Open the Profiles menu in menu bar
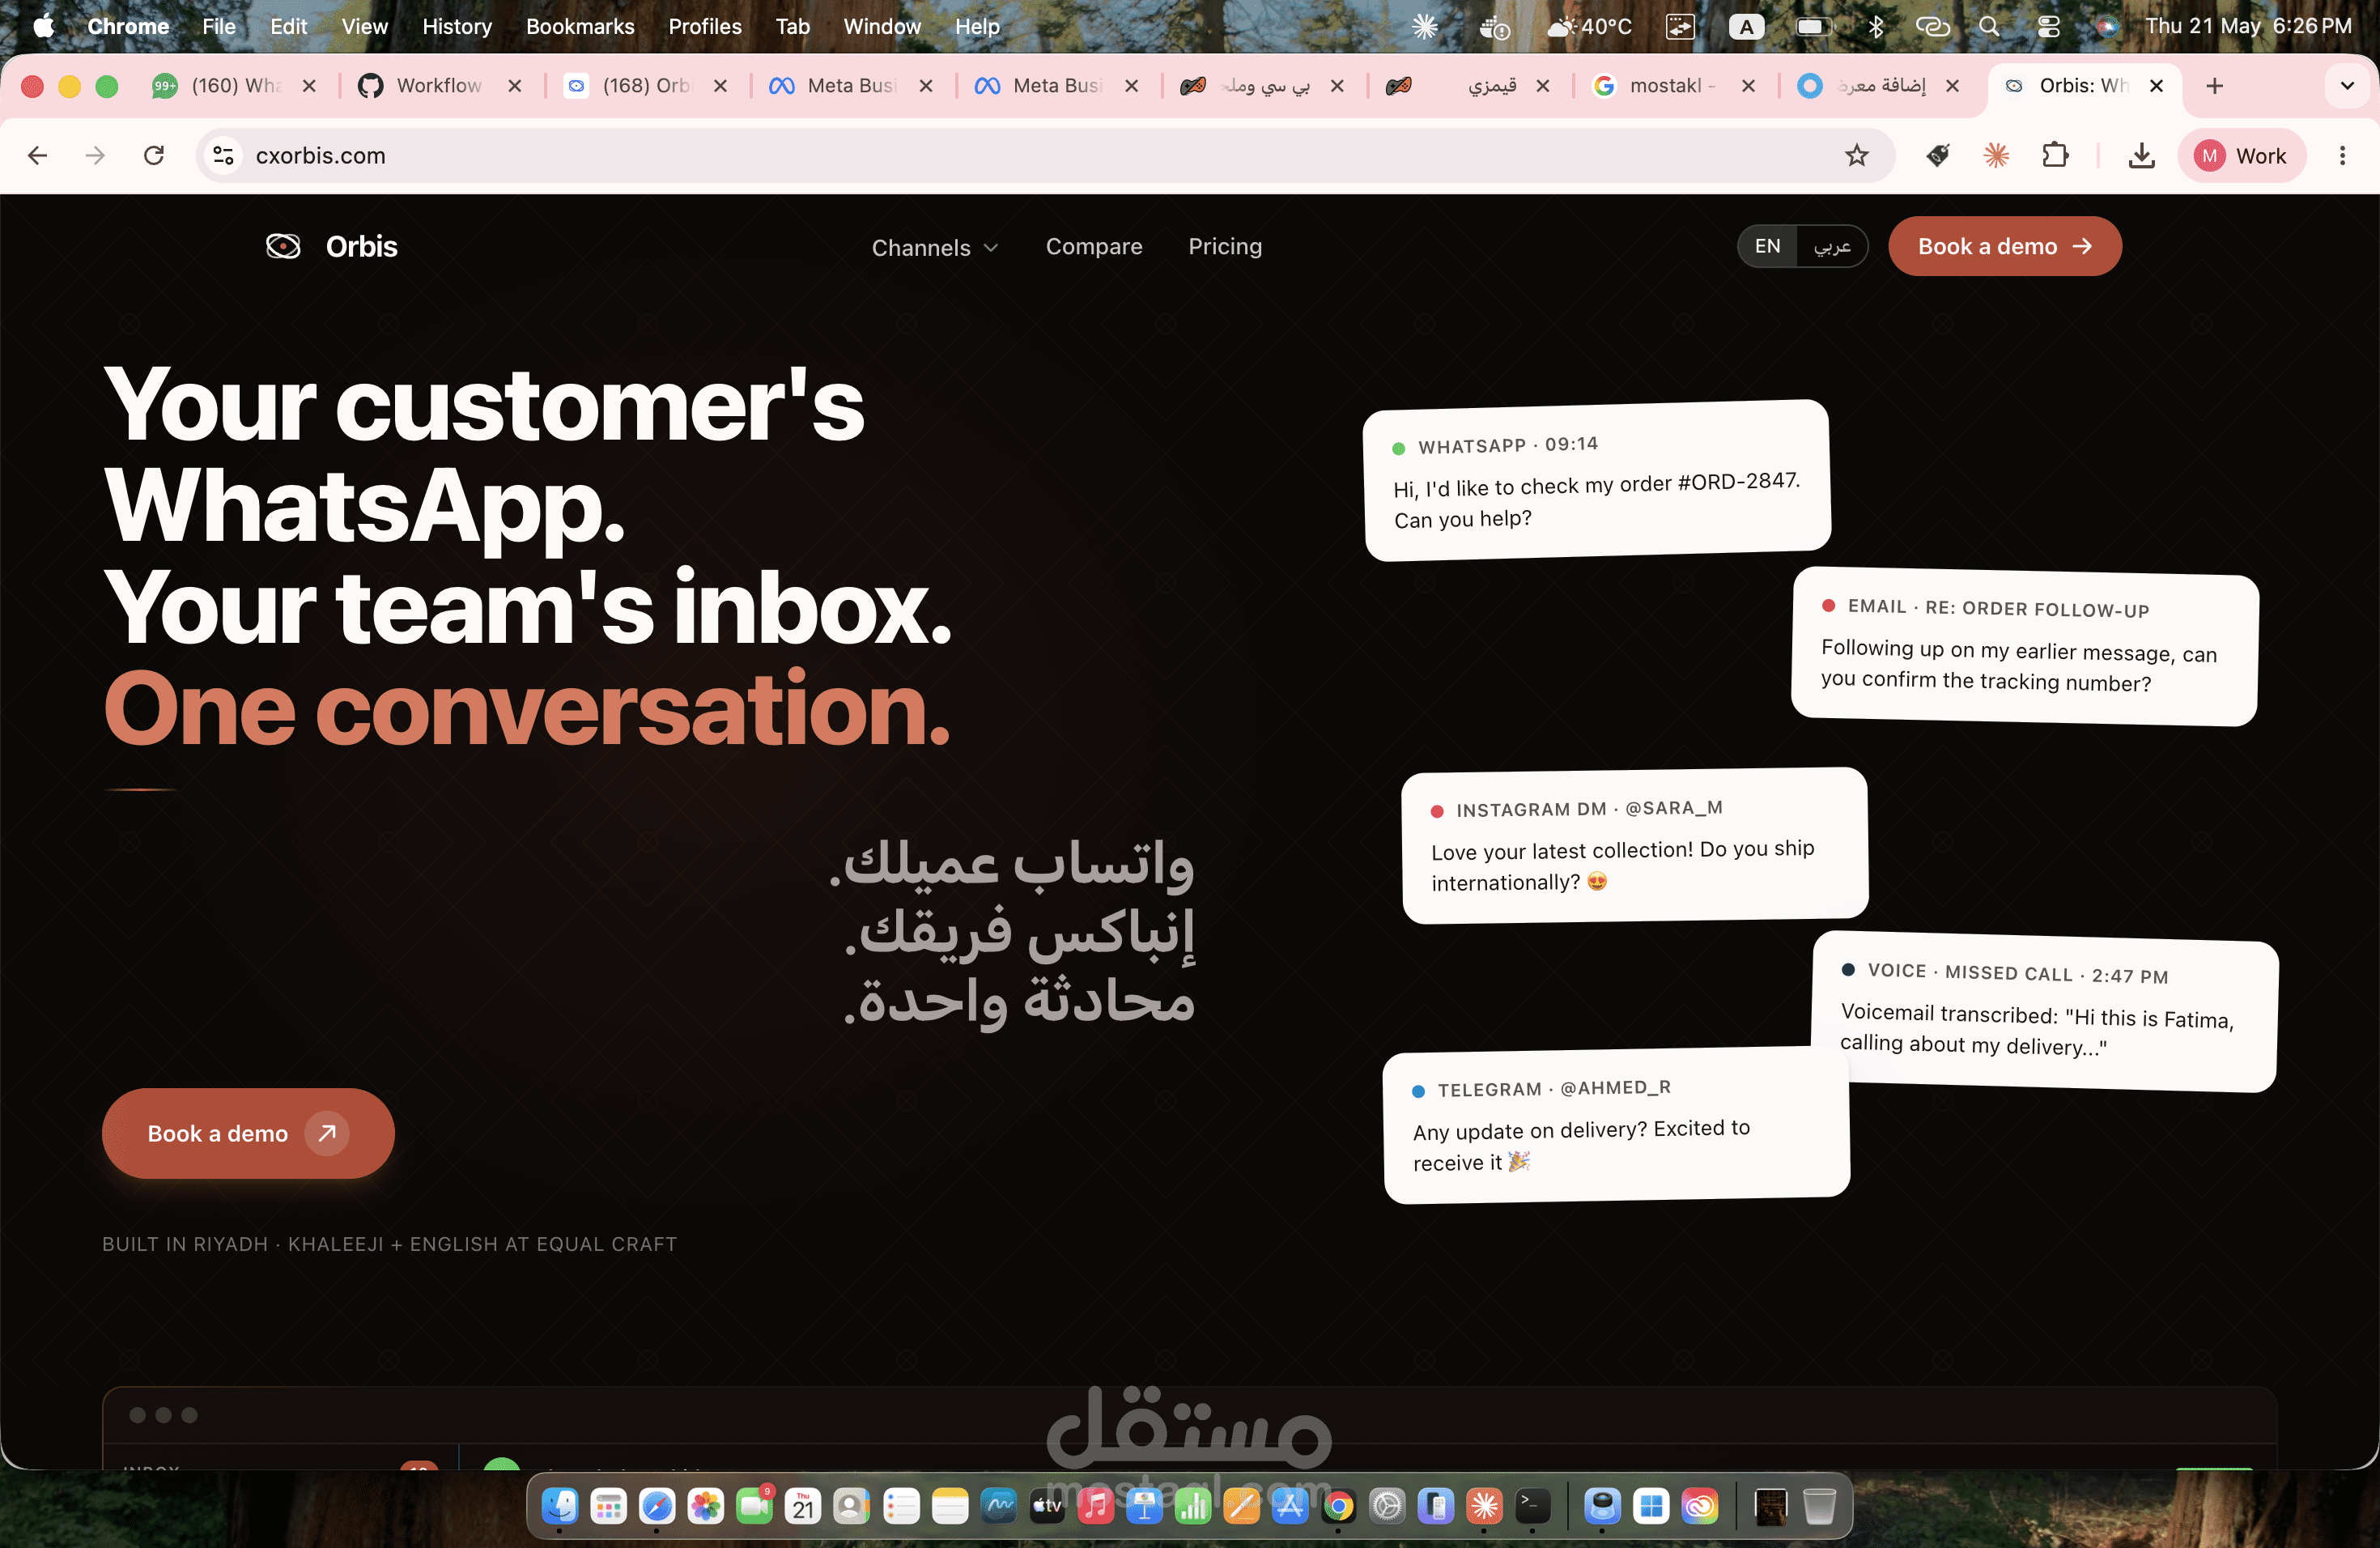This screenshot has width=2380, height=1548. 704,26
